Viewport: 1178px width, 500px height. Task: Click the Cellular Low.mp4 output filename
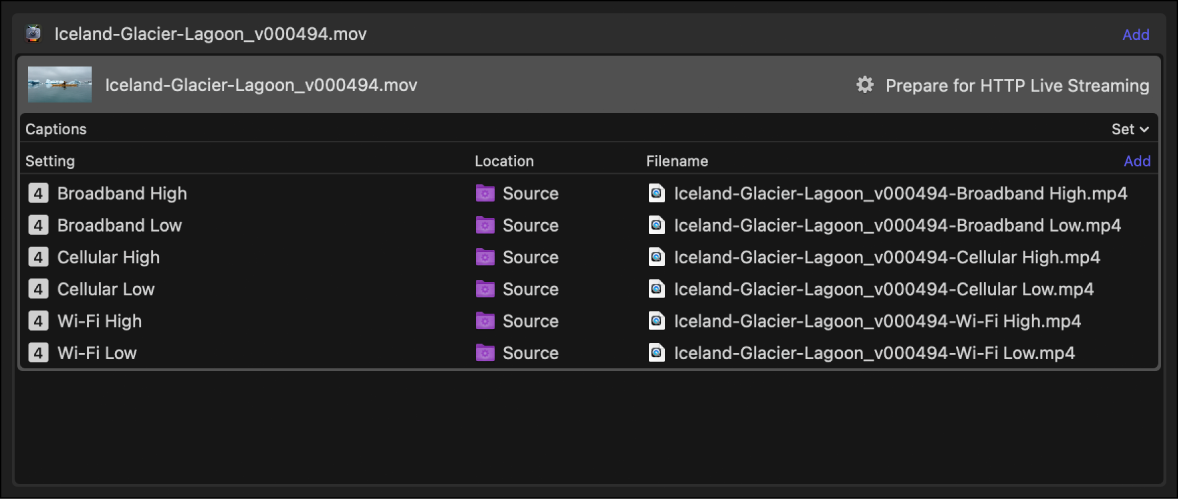coord(883,289)
